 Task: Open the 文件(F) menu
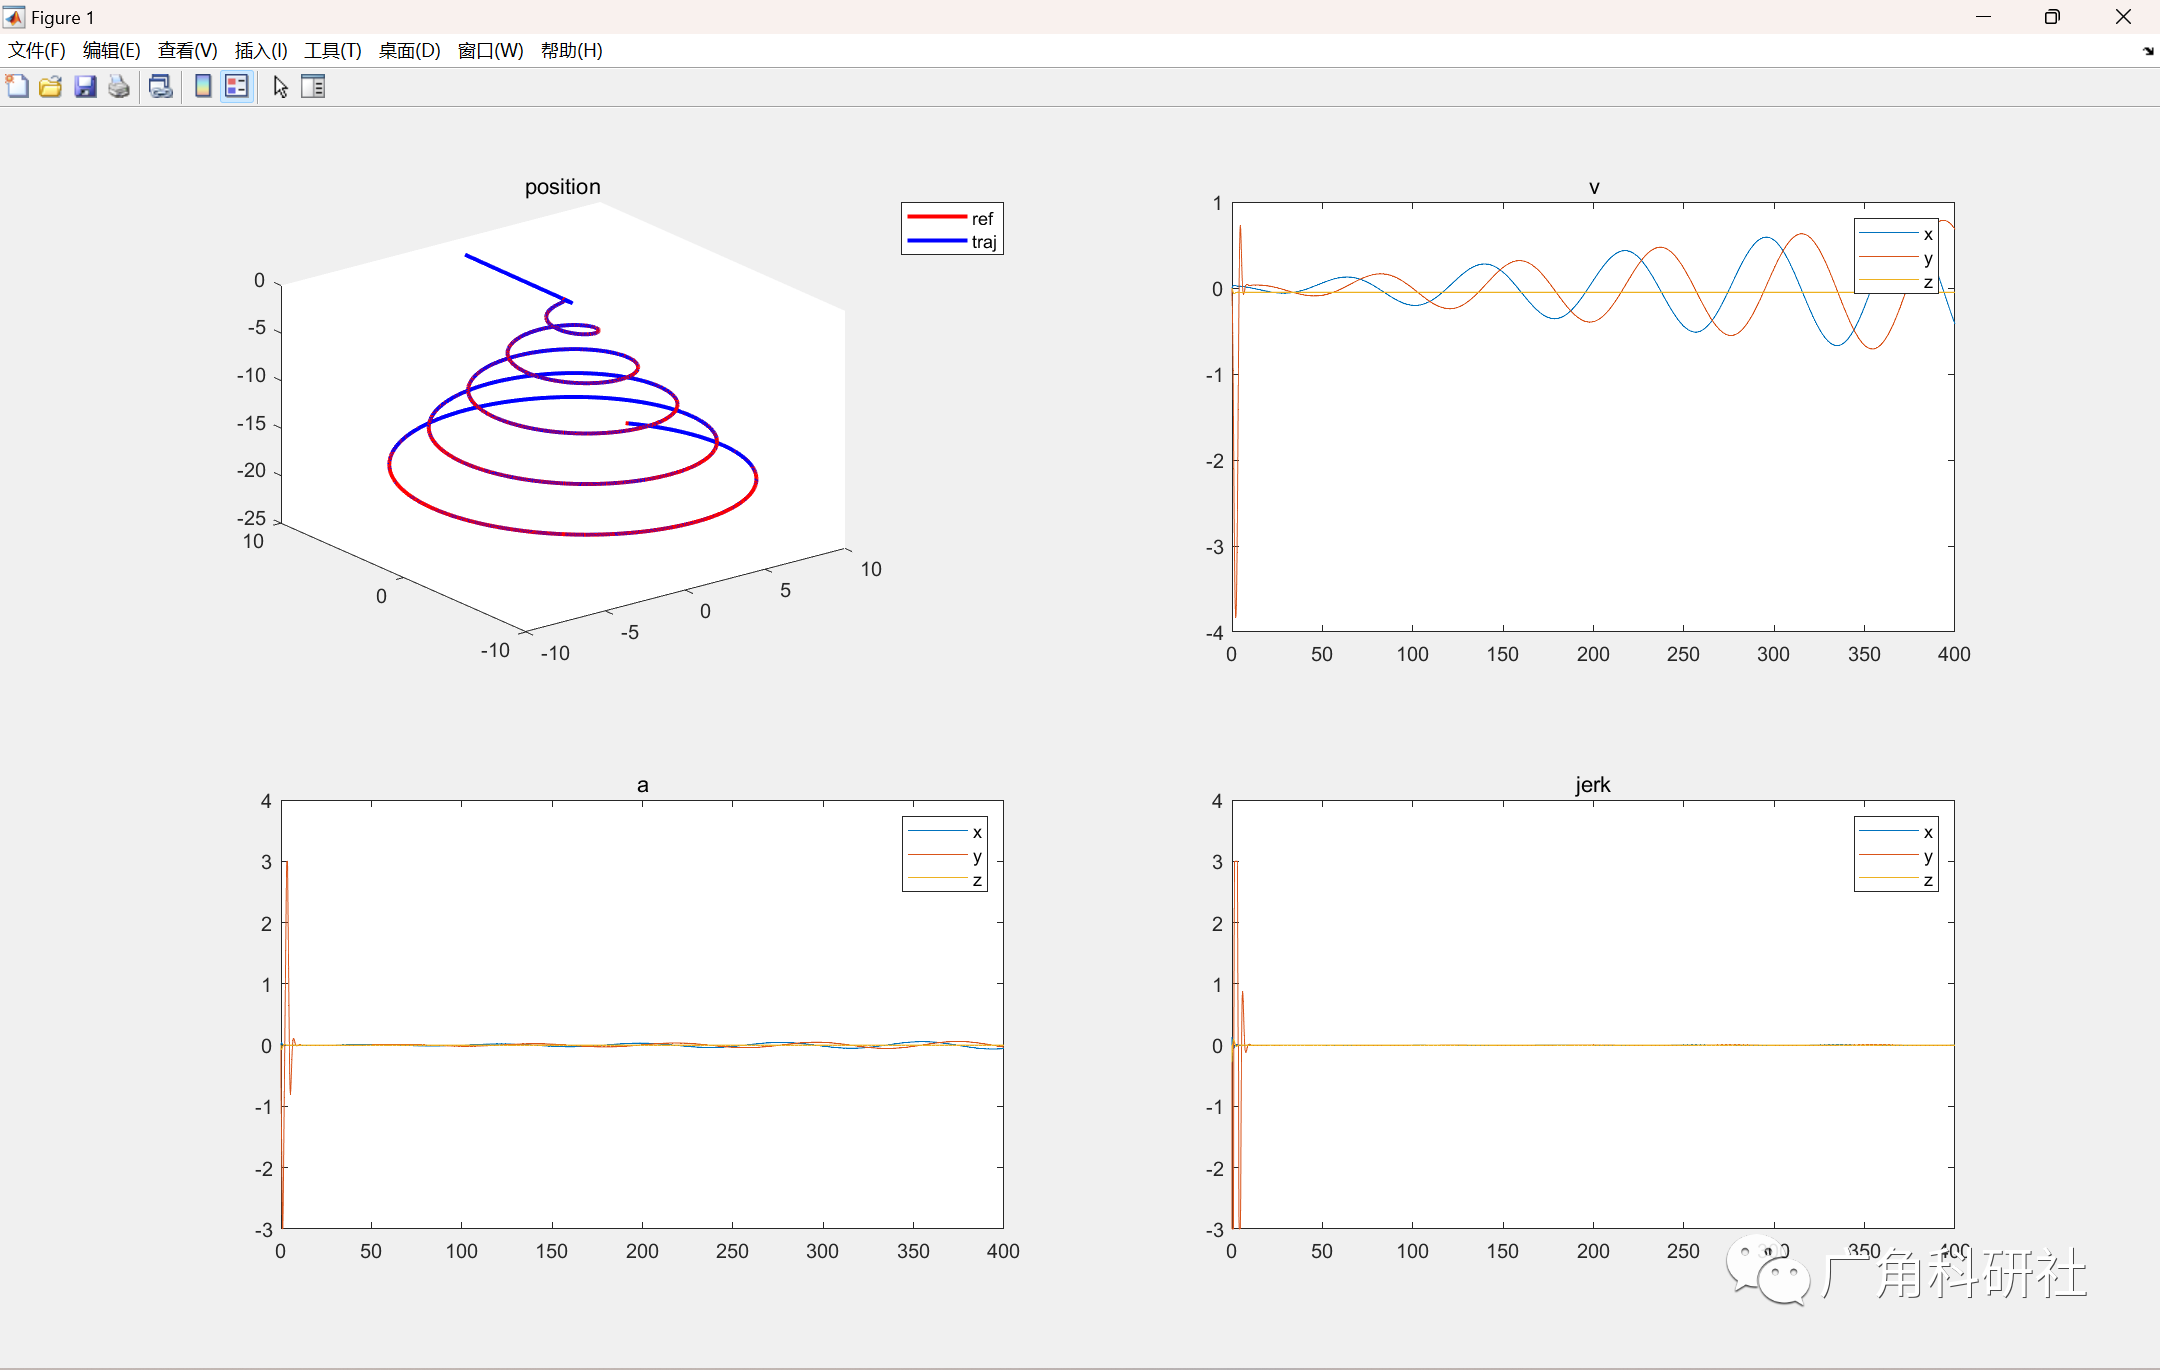click(37, 51)
